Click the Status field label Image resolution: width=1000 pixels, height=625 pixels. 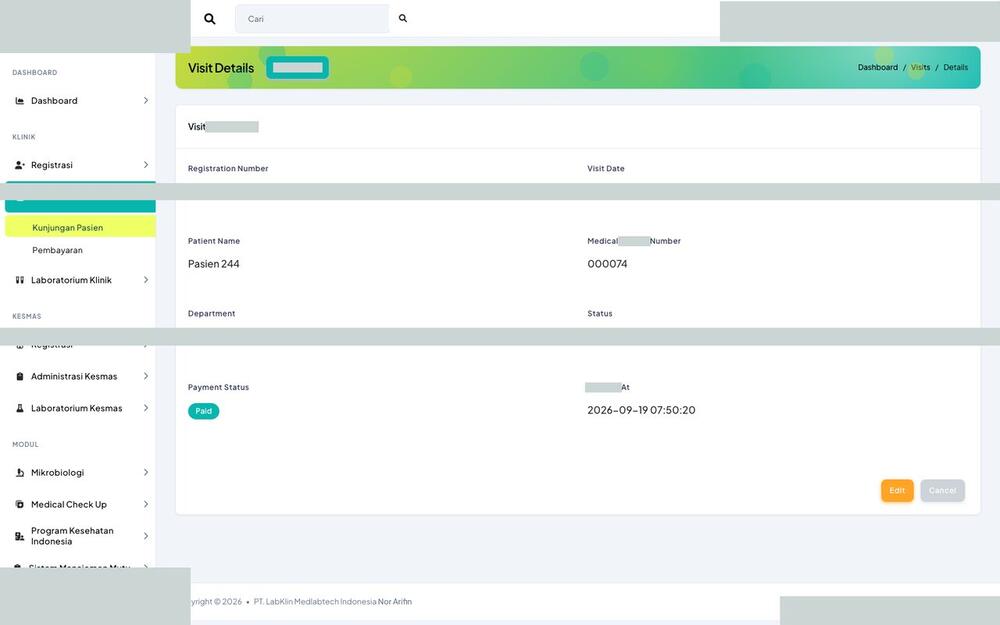599,314
